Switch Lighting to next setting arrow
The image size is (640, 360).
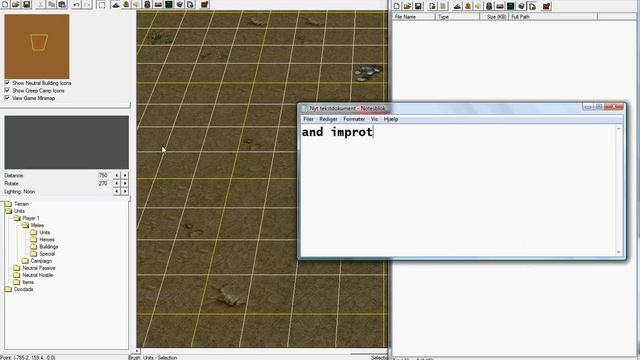(x=125, y=191)
